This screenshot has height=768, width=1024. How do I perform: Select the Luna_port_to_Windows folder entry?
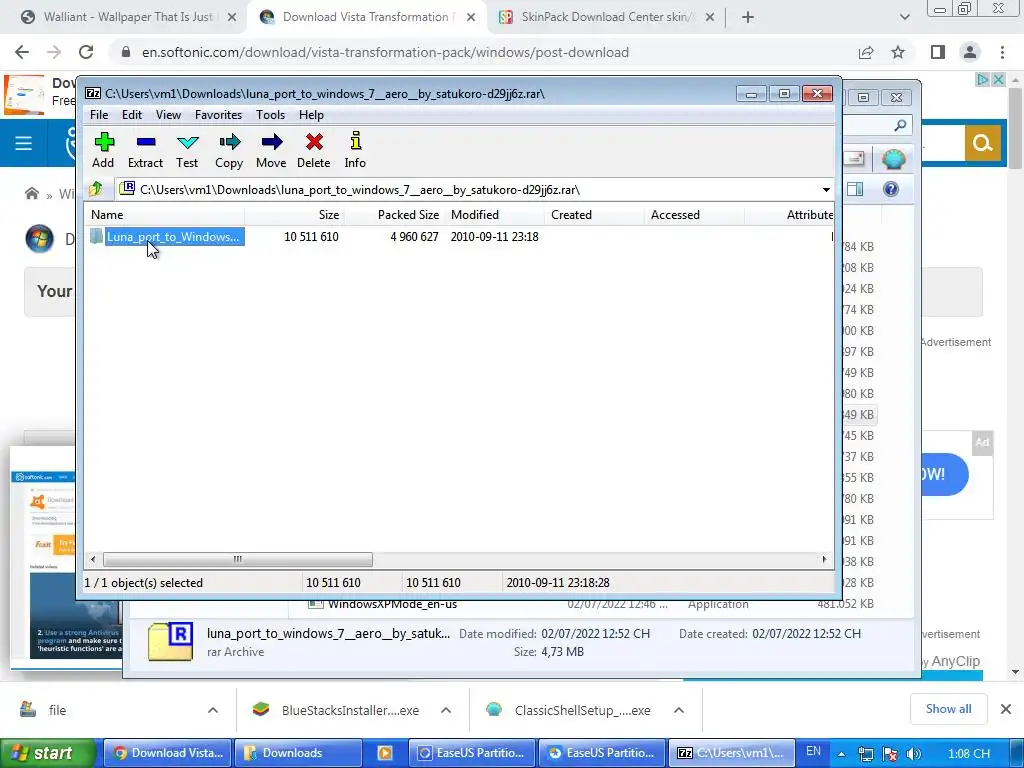(x=167, y=236)
